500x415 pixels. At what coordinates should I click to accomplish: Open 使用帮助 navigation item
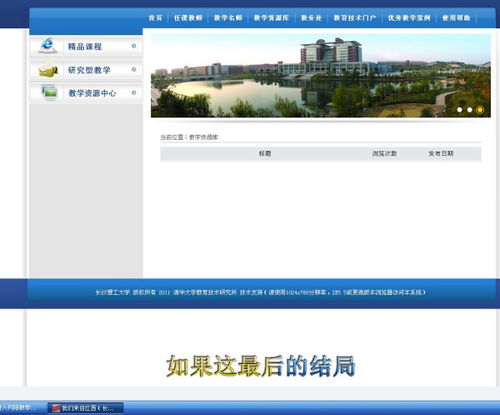click(456, 18)
